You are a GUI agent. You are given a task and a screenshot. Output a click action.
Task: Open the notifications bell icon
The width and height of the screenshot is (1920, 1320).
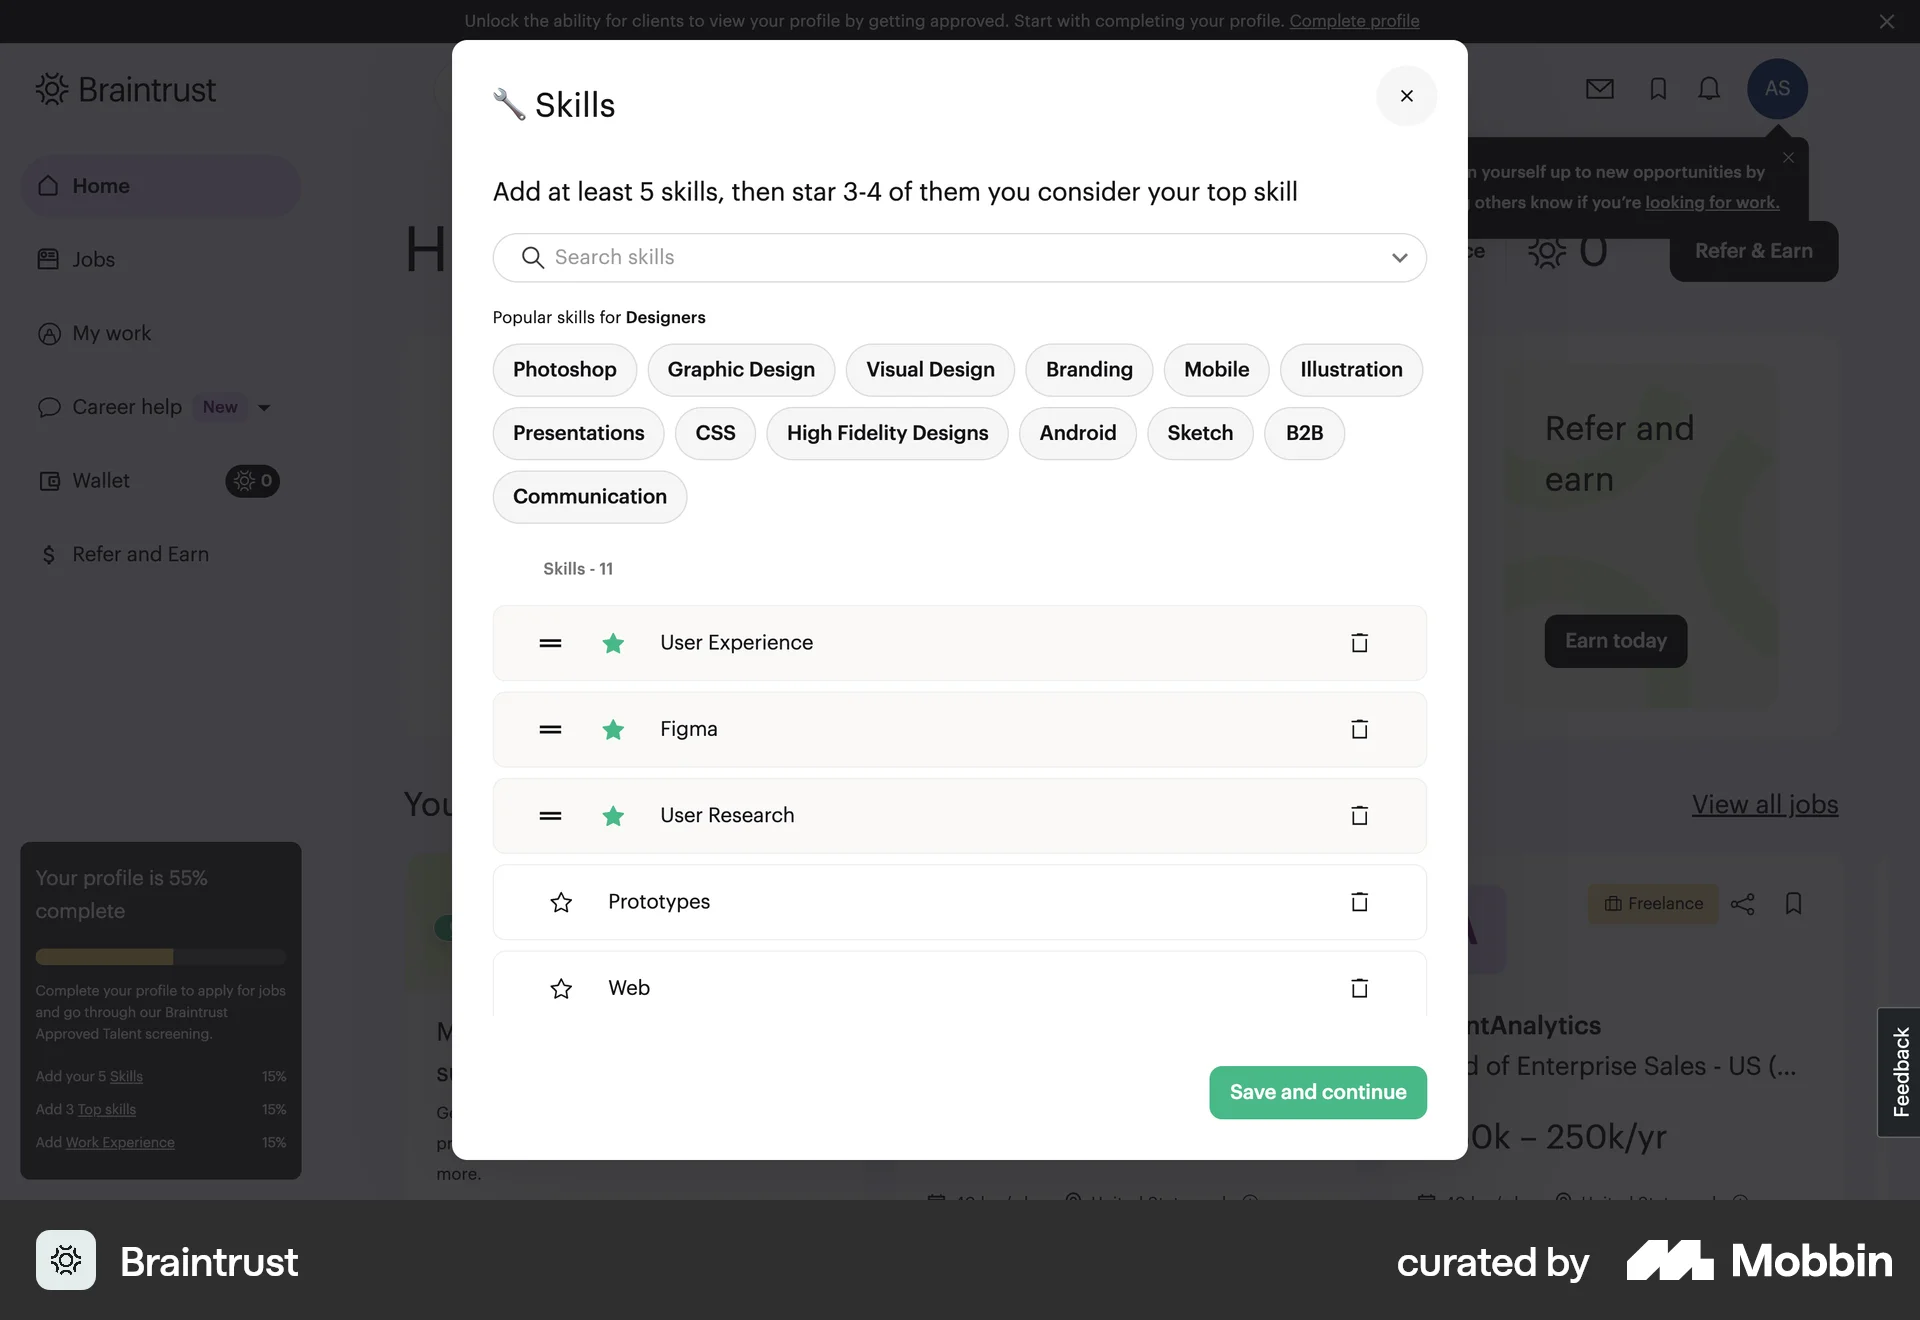pyautogui.click(x=1710, y=89)
